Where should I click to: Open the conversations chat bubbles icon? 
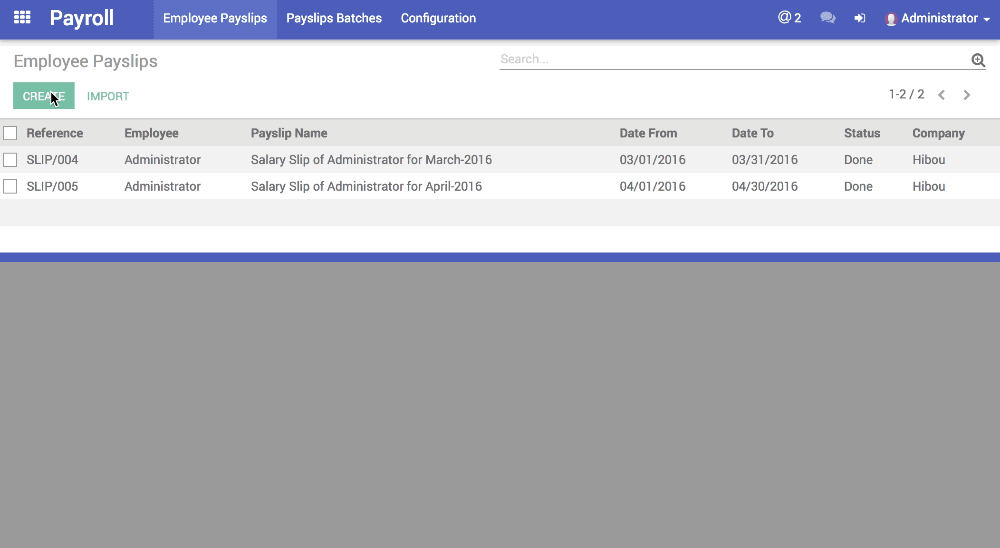click(x=828, y=18)
